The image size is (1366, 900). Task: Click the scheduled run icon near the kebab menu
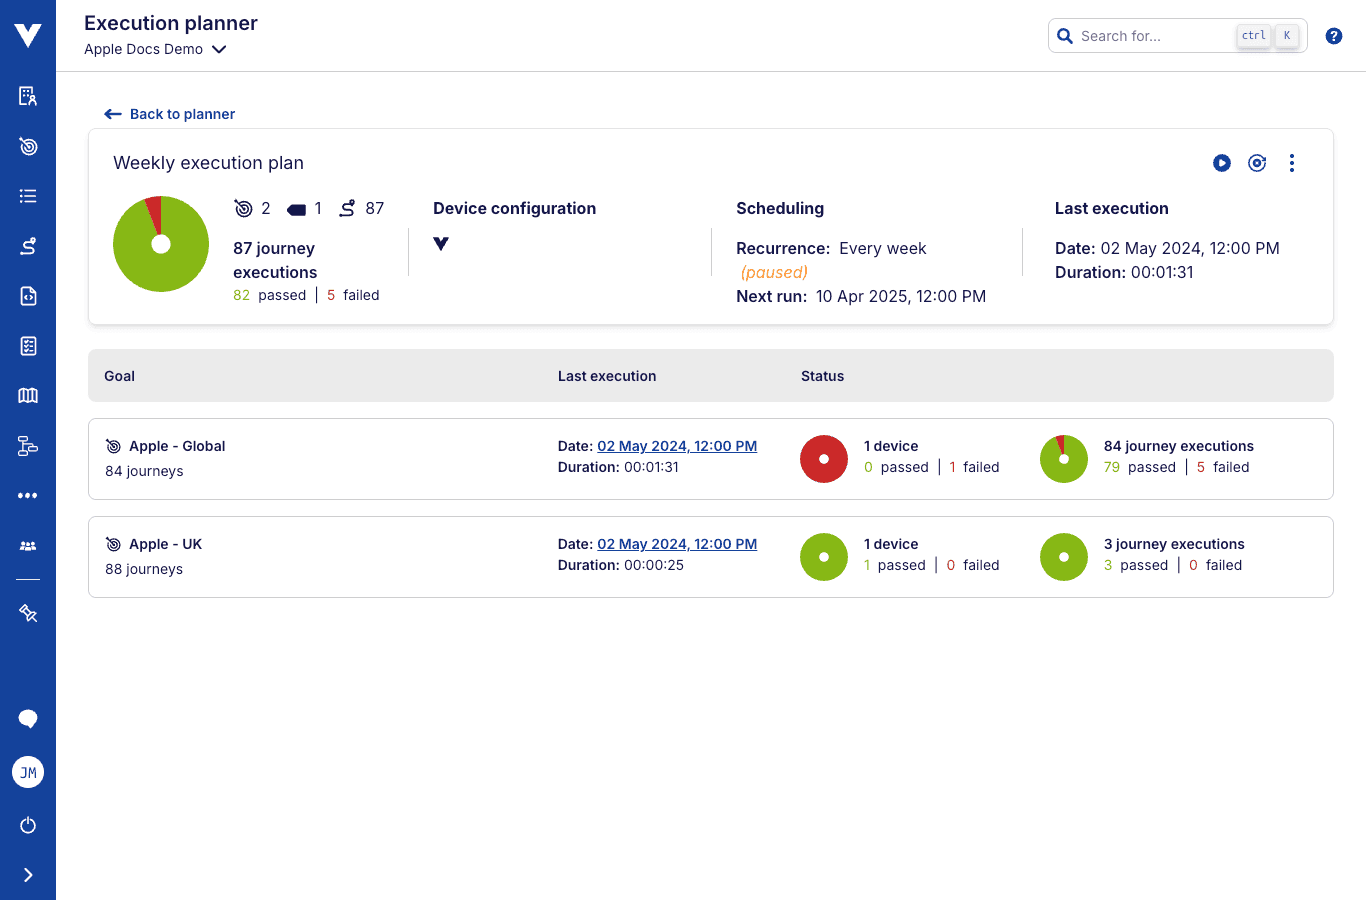(1257, 162)
